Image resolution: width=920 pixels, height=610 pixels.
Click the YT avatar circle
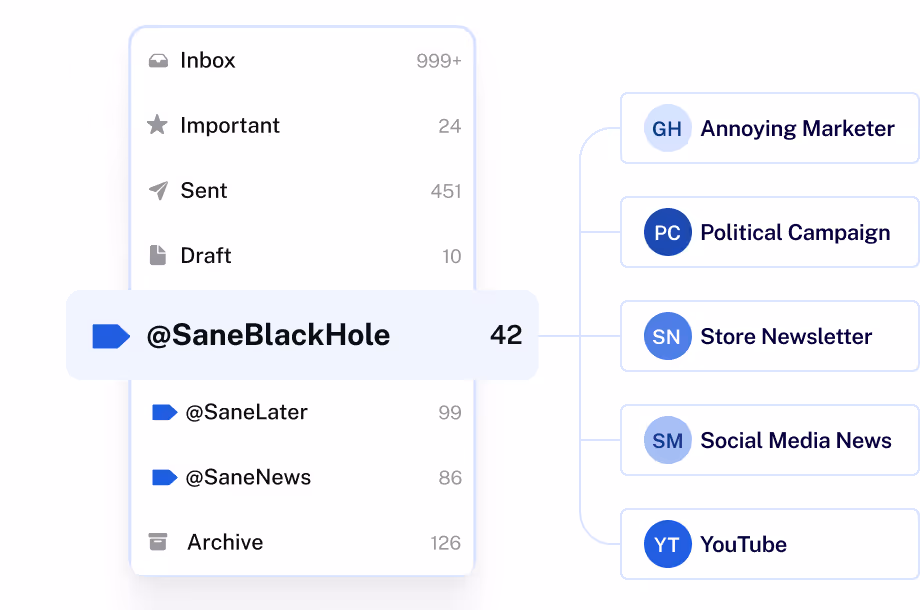[x=667, y=544]
